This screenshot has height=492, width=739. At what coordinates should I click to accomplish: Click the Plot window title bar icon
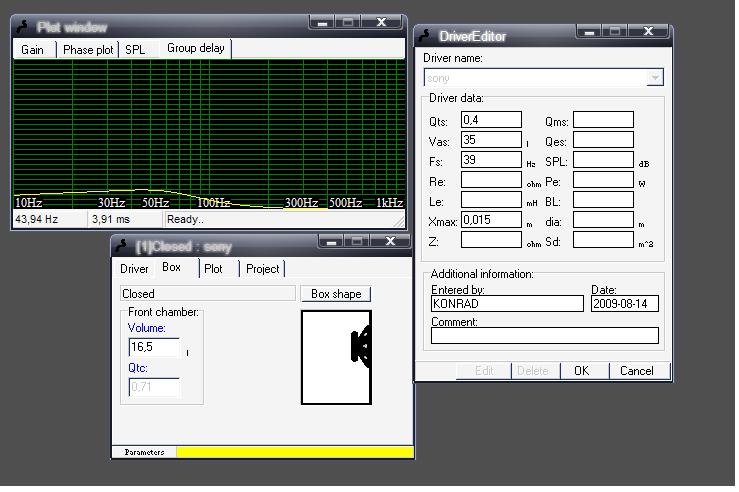(24, 27)
